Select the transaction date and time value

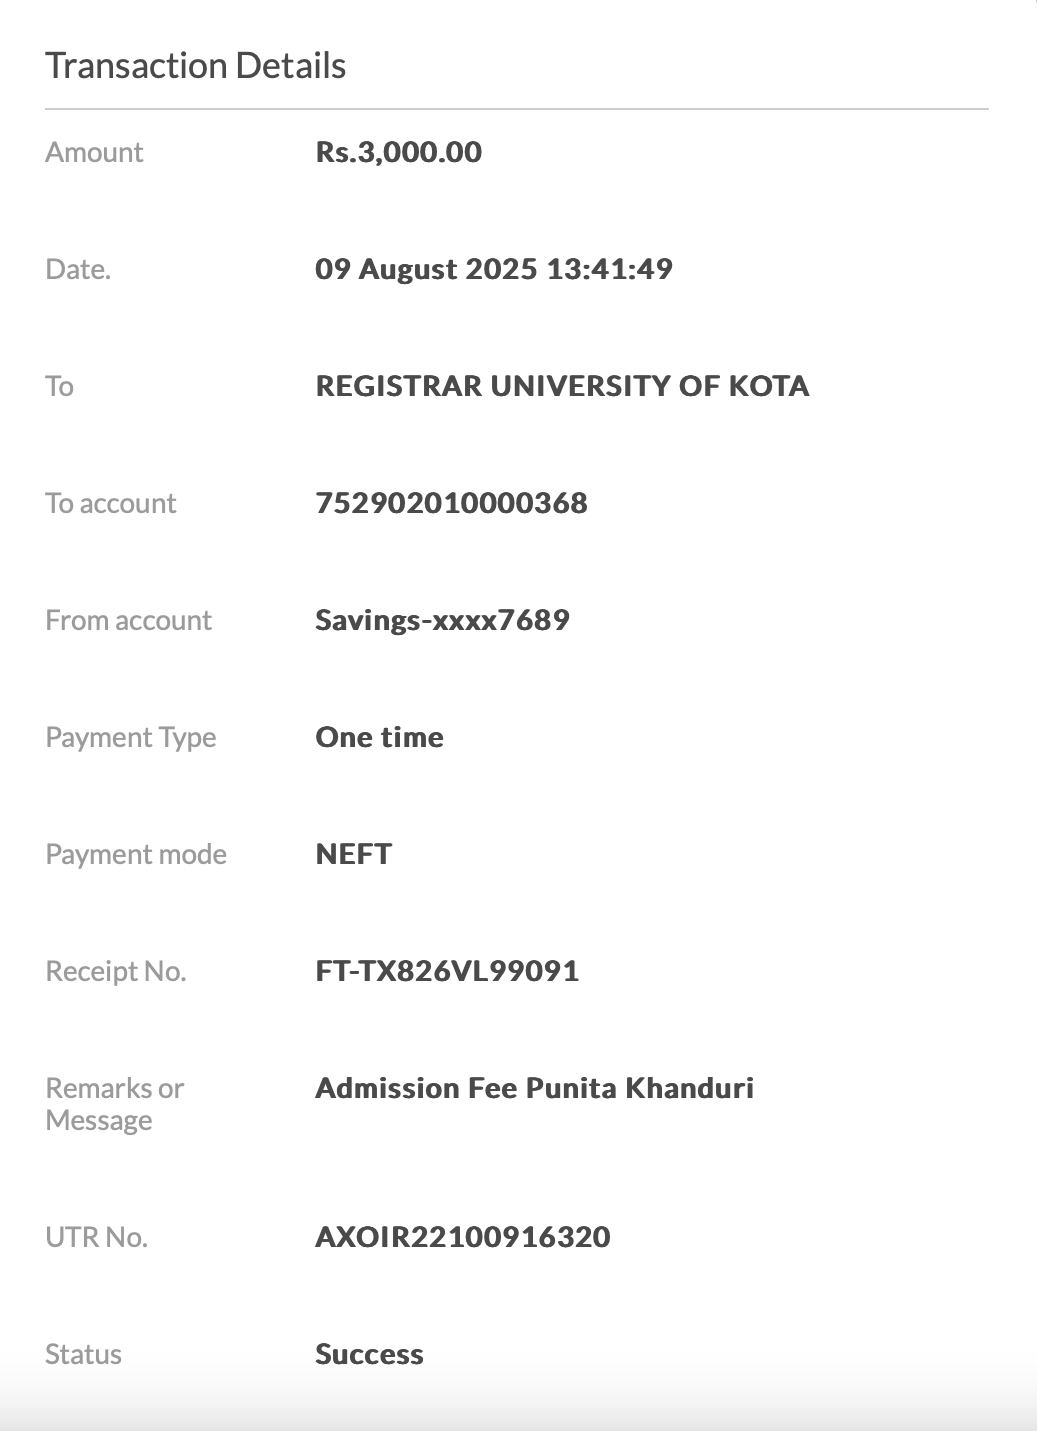pyautogui.click(x=493, y=269)
